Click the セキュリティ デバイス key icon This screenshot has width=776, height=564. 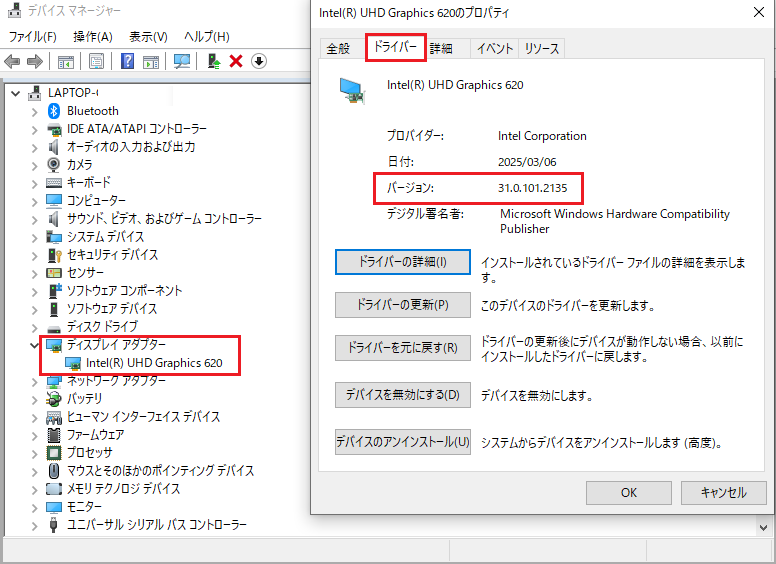coord(53,255)
